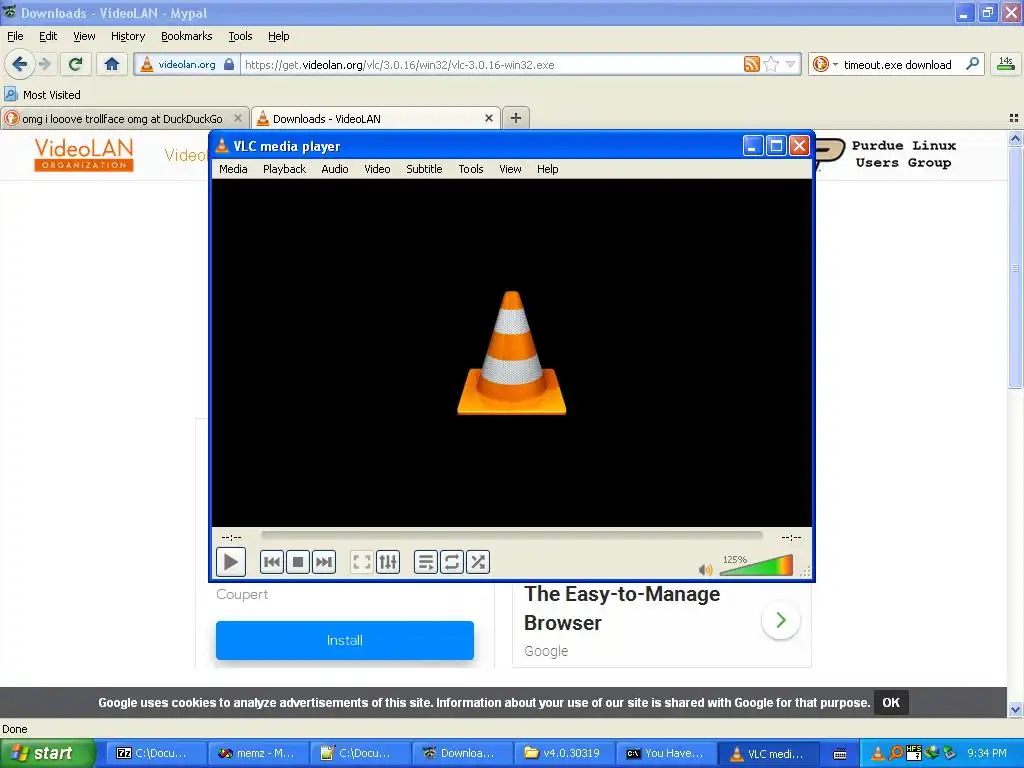Click the magnifier icon in system tray

tap(897, 754)
